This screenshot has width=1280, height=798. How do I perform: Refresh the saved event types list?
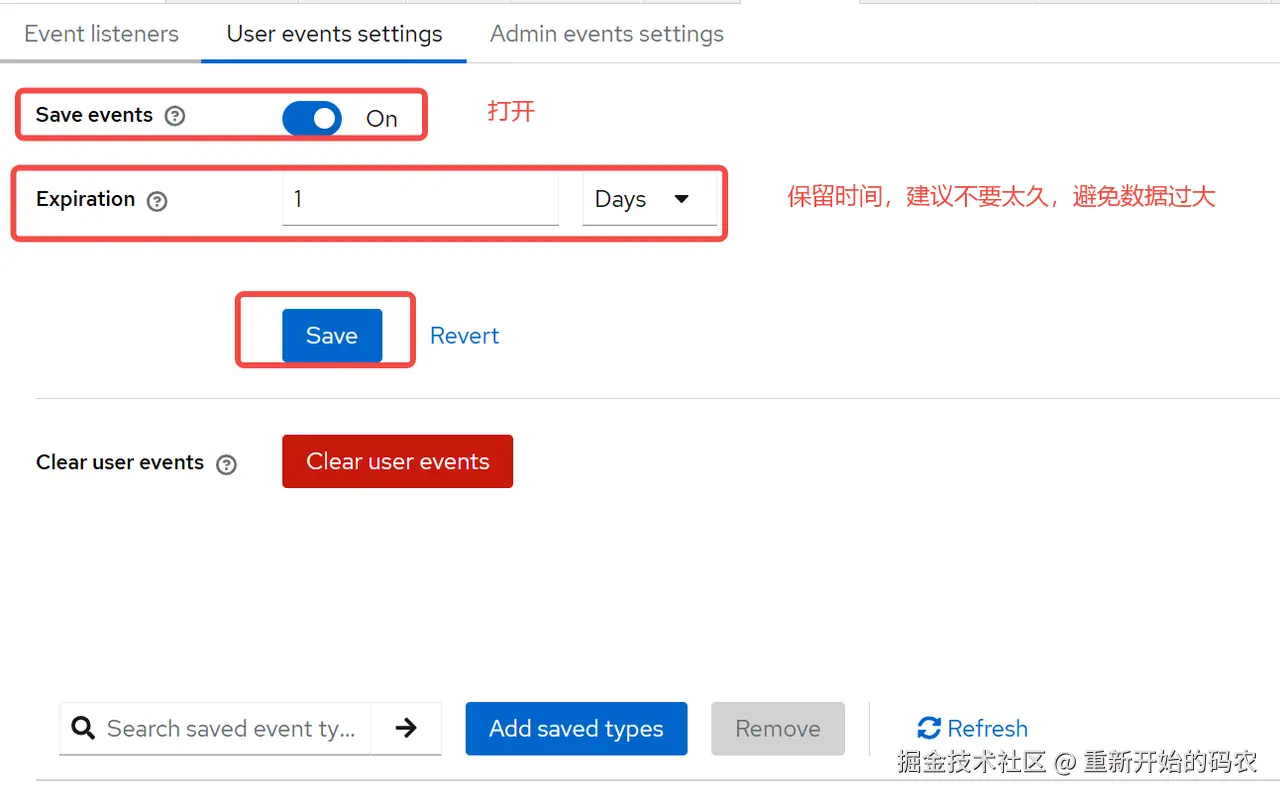click(972, 728)
